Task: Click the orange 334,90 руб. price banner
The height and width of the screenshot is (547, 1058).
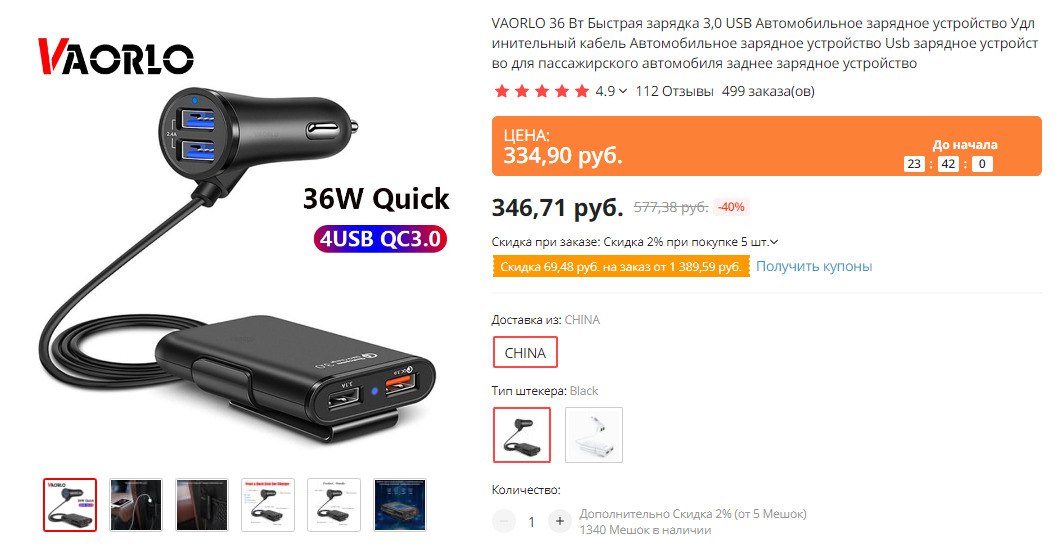Action: coord(767,146)
